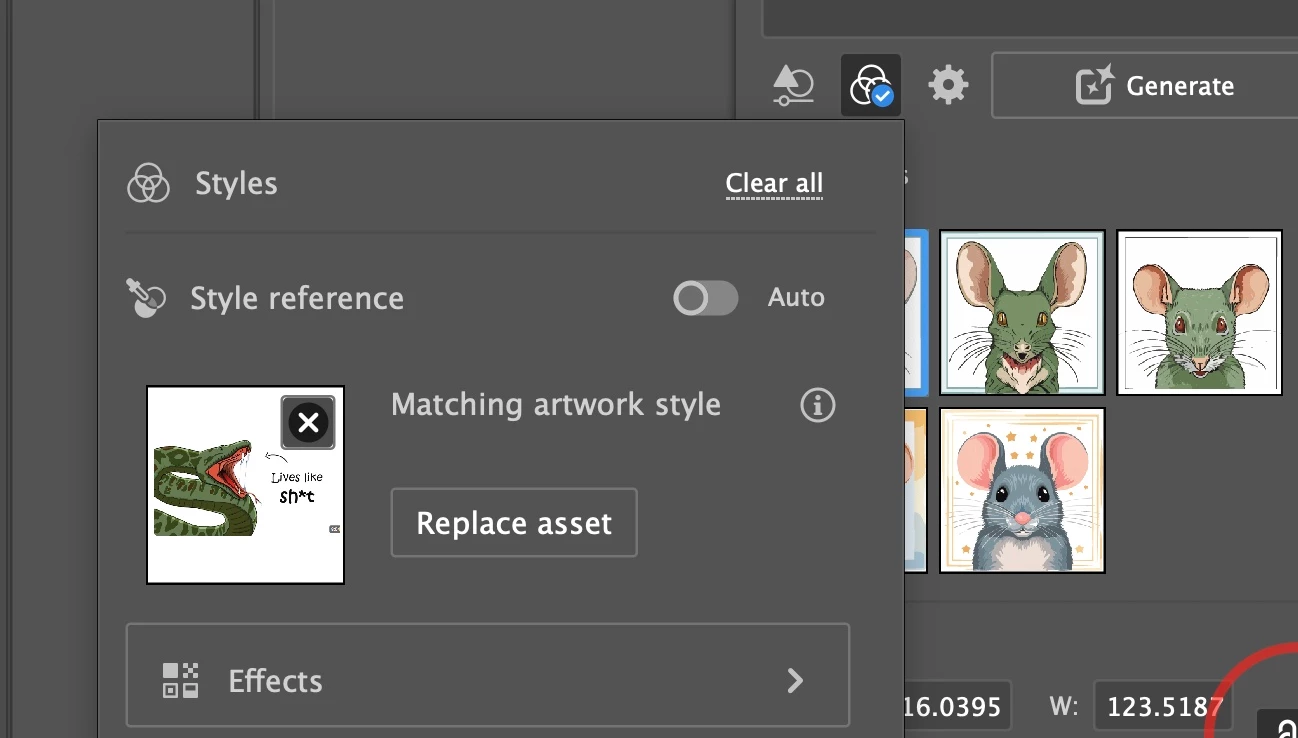Viewport: 1298px width, 738px height.
Task: Click the Effects chevron arrow
Action: 795,681
